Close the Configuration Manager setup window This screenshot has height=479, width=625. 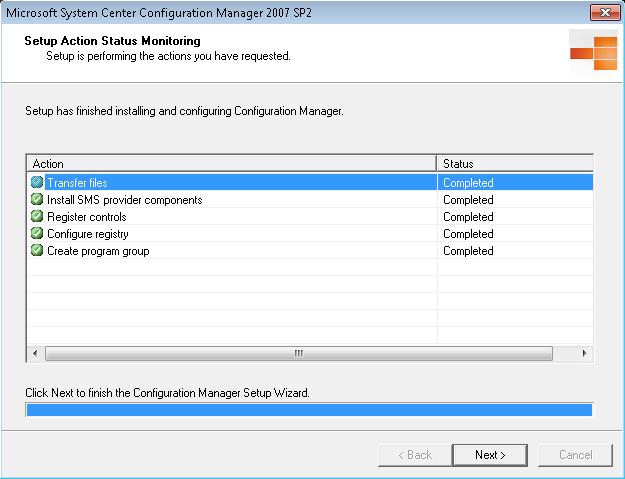605,12
